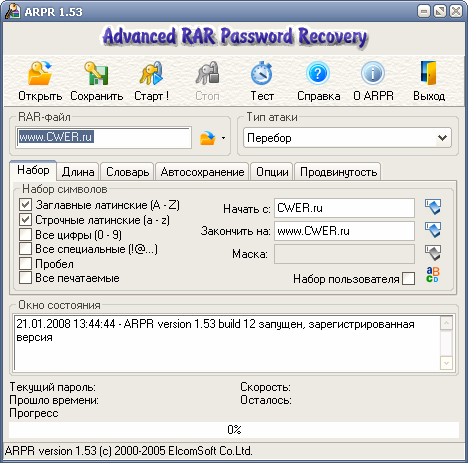Click icon next to Маска field
Screen dimensions: 468x463
coord(433,253)
